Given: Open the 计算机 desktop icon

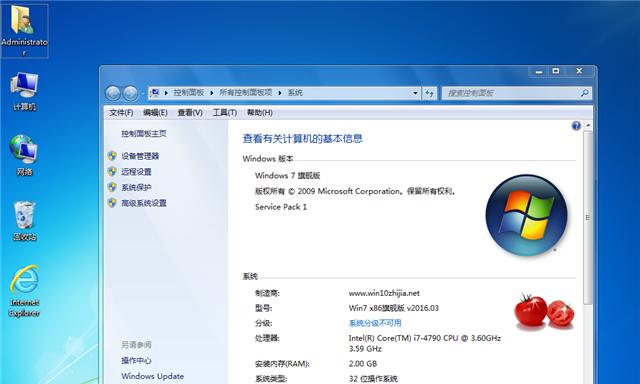Looking at the screenshot, I should click(24, 91).
